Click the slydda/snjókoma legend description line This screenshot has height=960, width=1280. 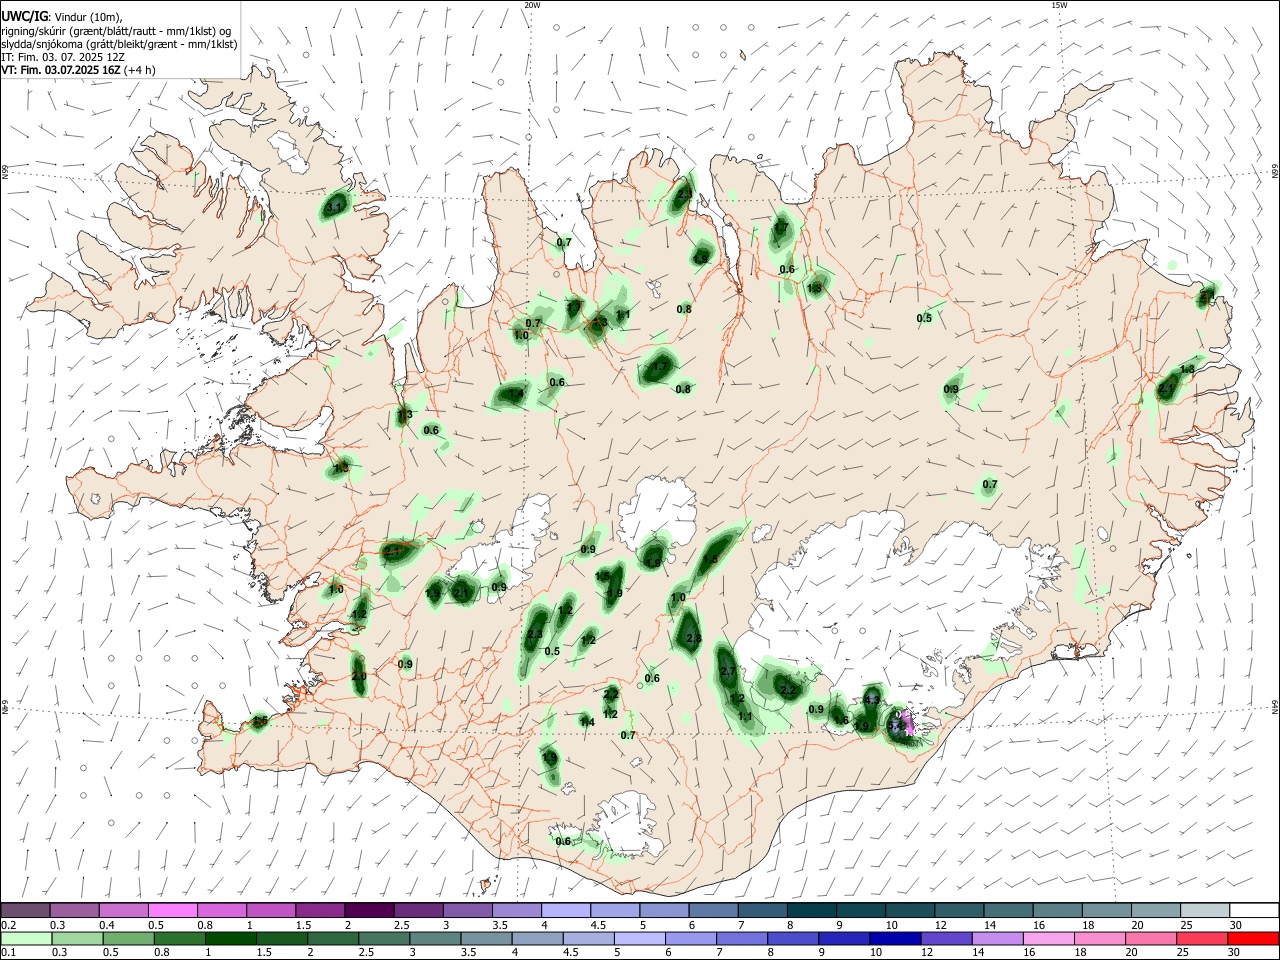[x=119, y=44]
